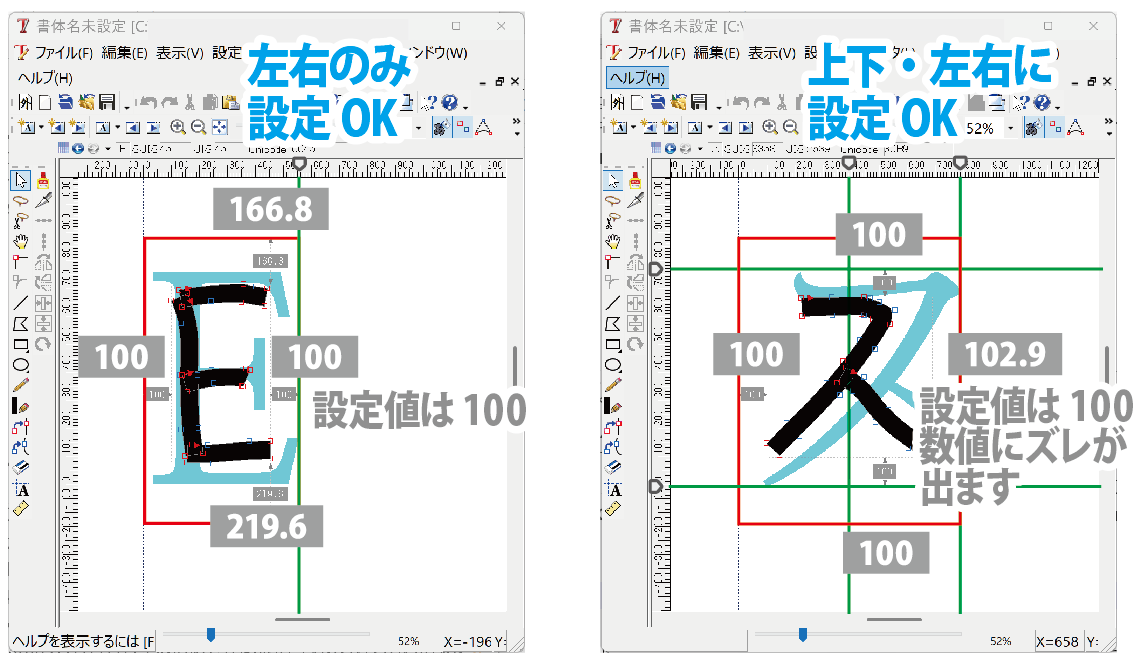1139x663 pixels.
Task: Select the straight line tool in right window
Action: [612, 303]
